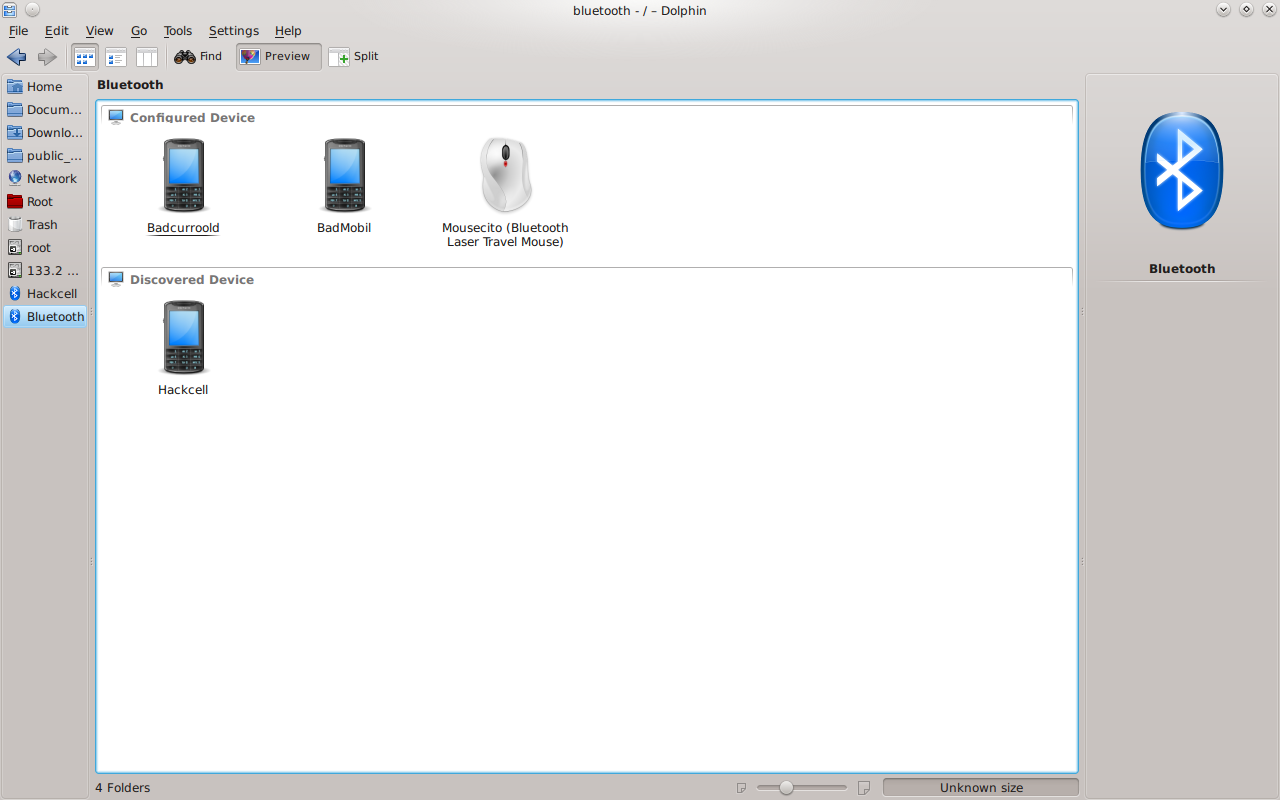Go forward with the grey arrow
Viewport: 1280px width, 800px height.
(x=47, y=57)
